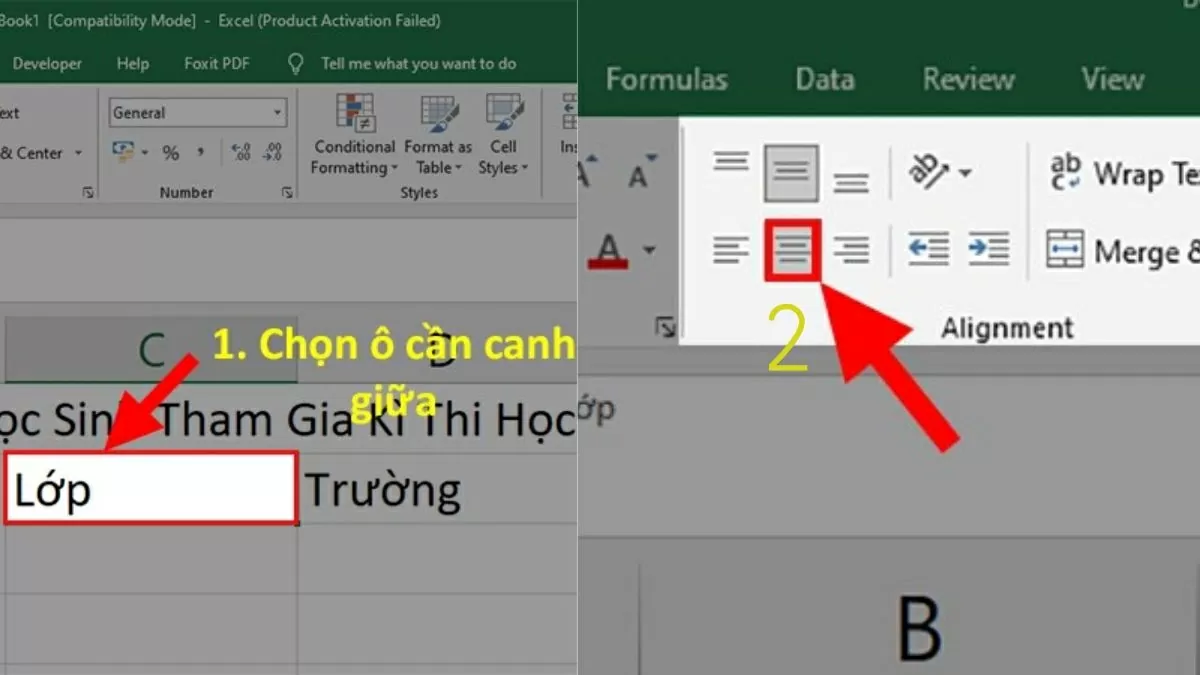Toggle Middle Align vertical alignment
The width and height of the screenshot is (1200, 675).
tap(792, 170)
